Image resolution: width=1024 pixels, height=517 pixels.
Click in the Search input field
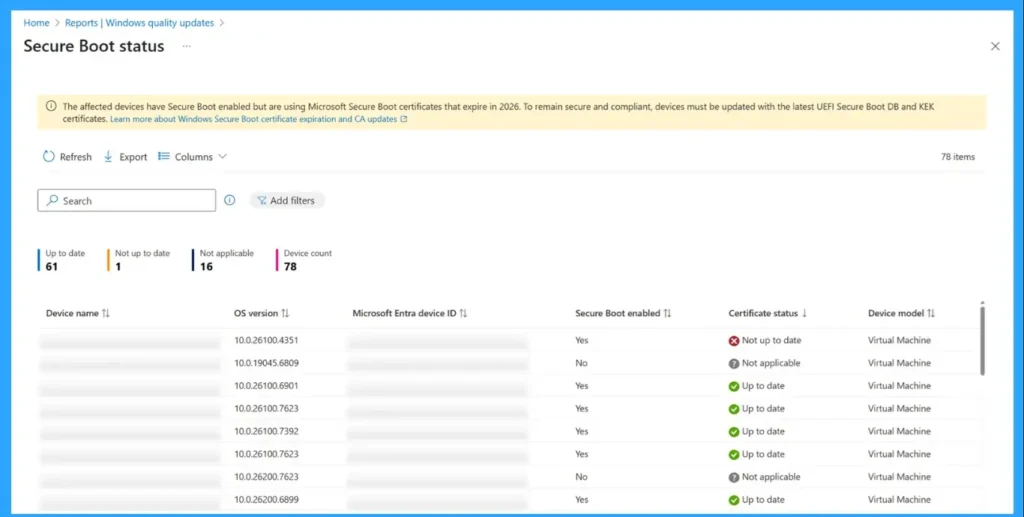(127, 200)
